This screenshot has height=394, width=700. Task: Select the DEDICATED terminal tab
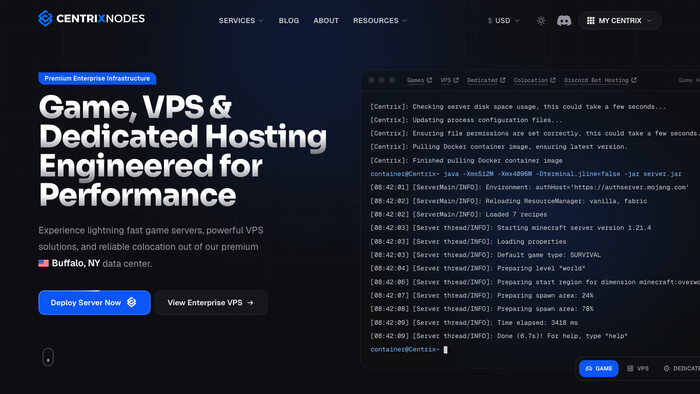[681, 369]
